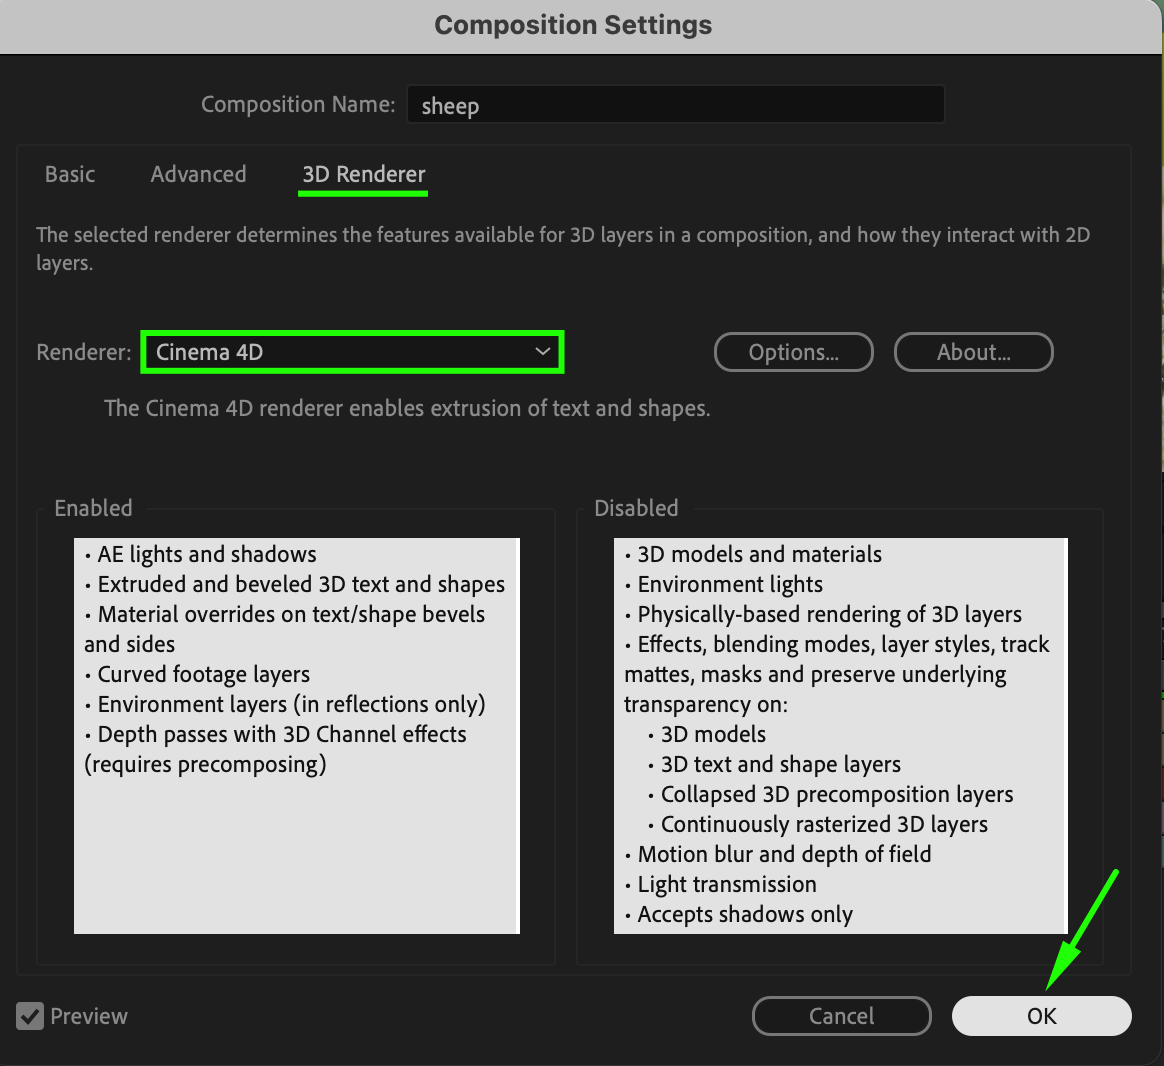
Task: Open the Advanced tab
Action: pos(198,174)
